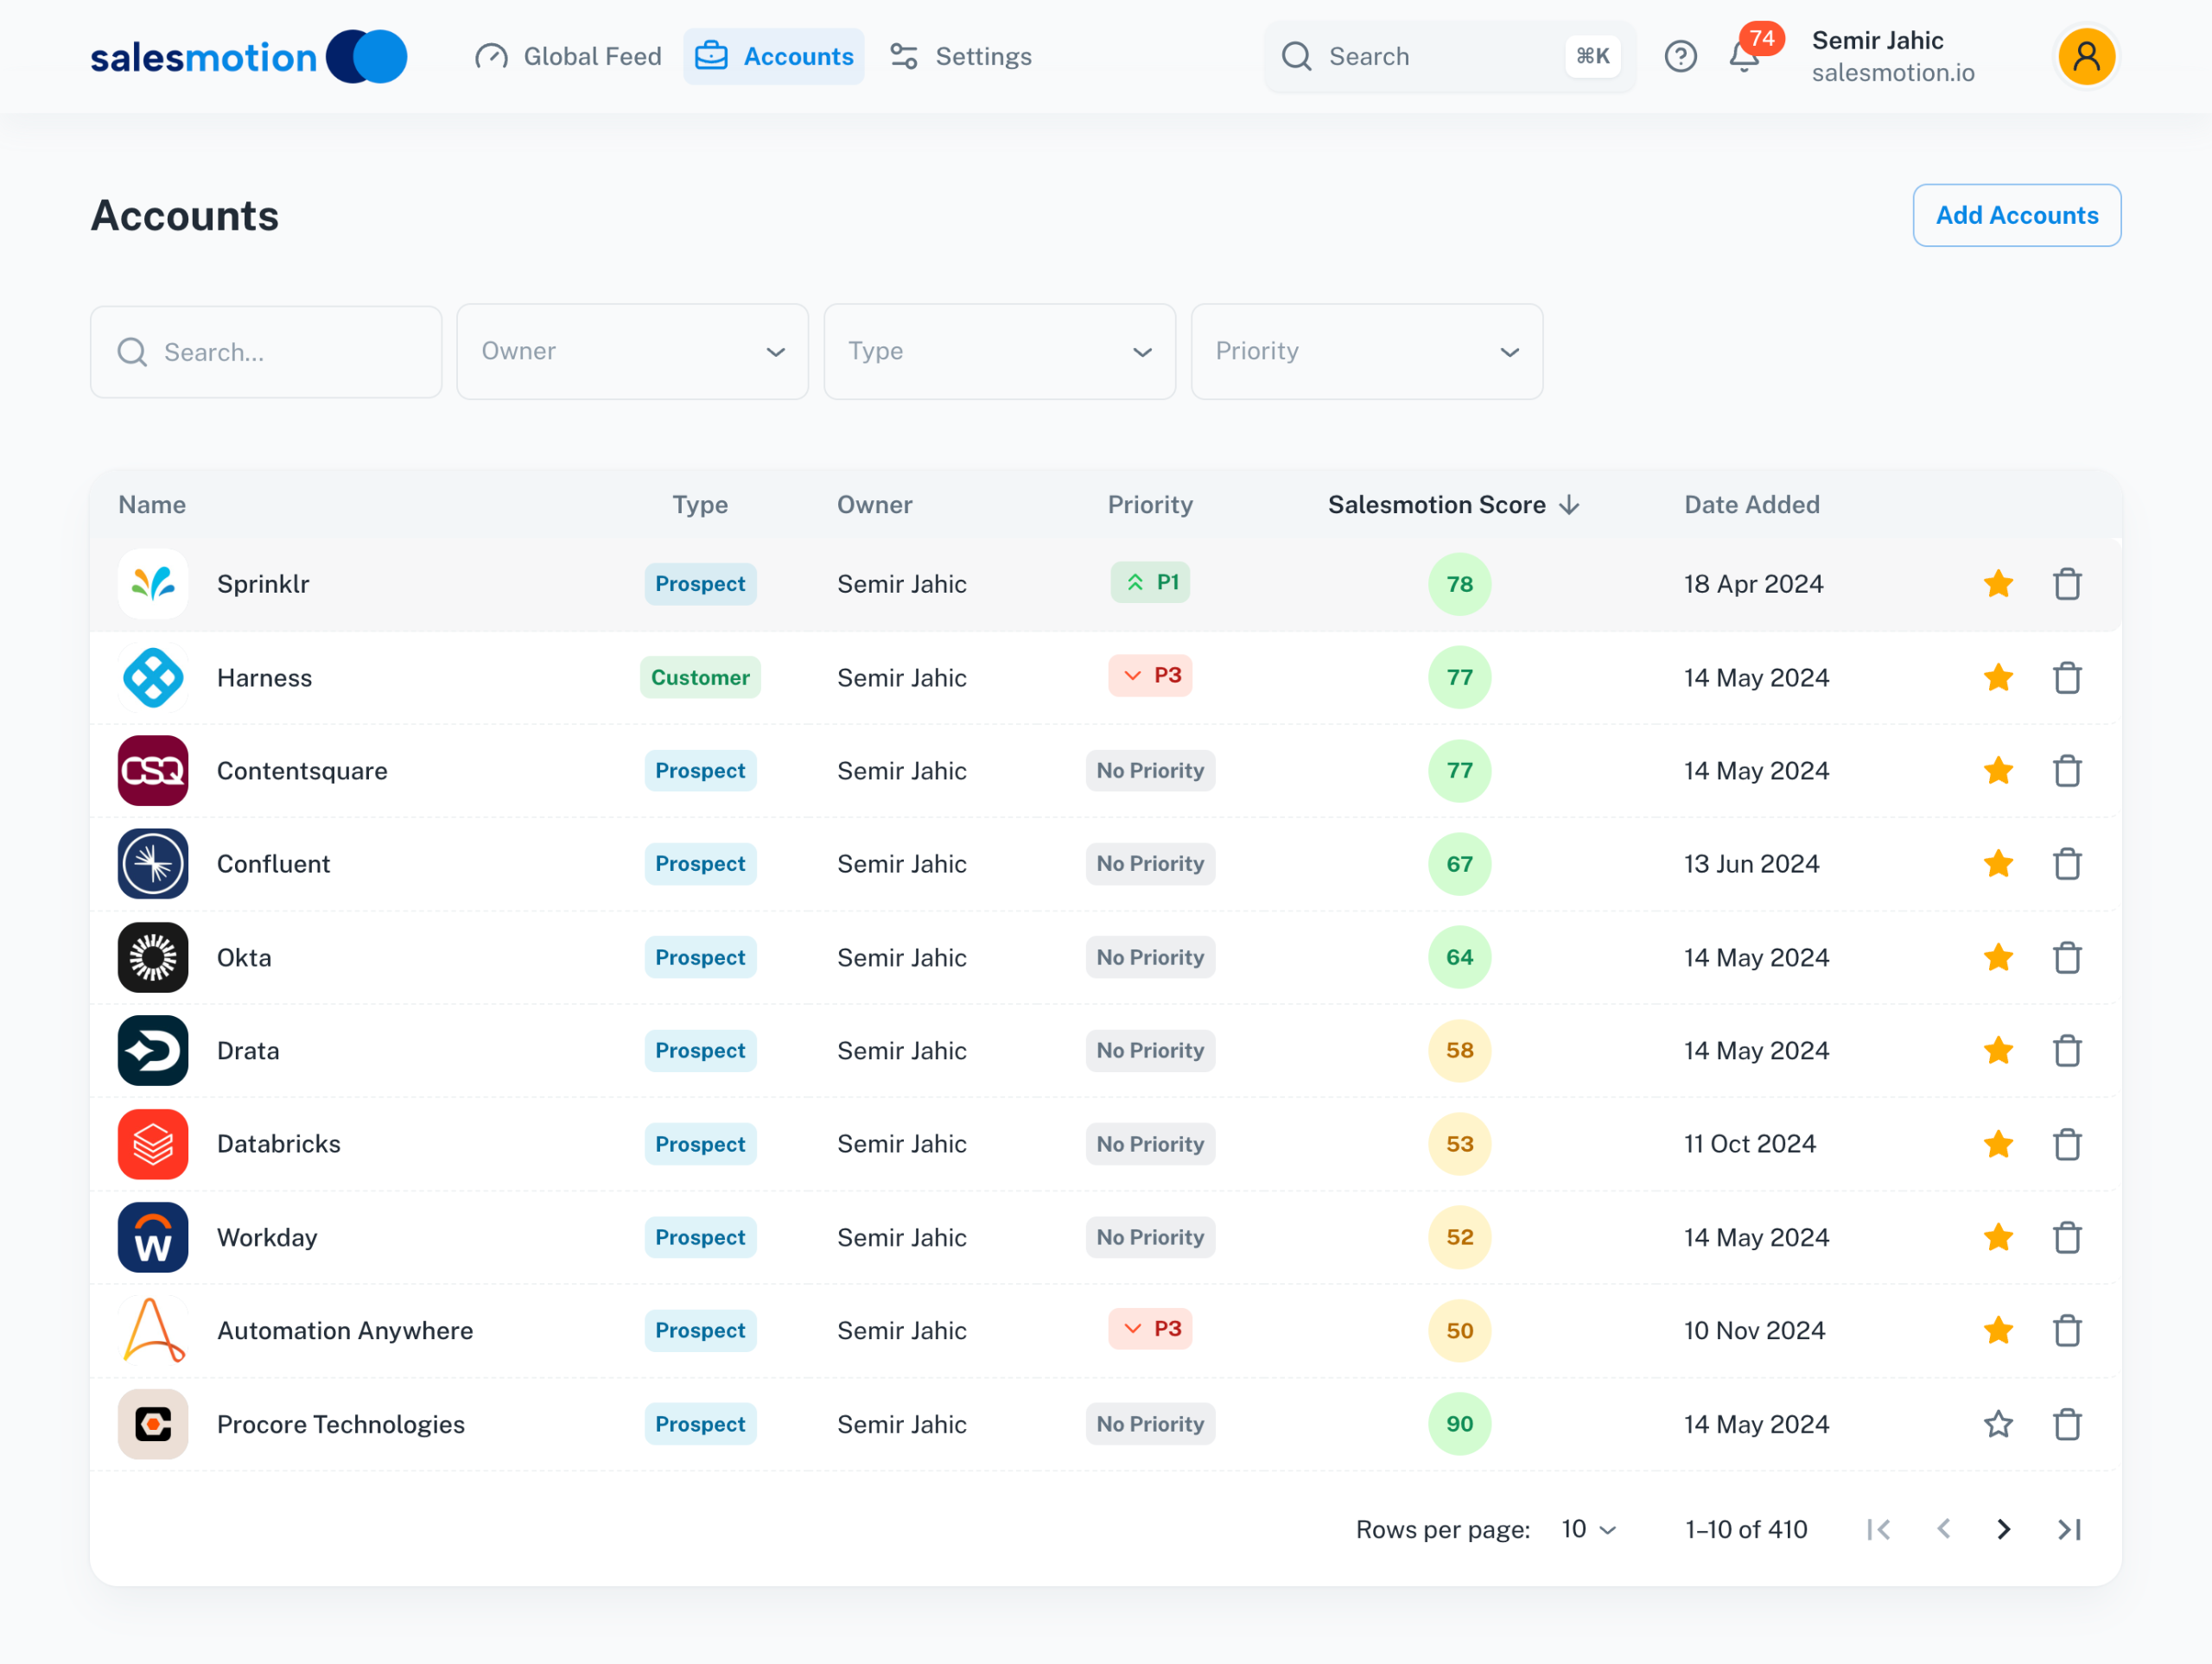Open user profile avatar icon
The width and height of the screenshot is (2212, 1664).
tap(2085, 57)
